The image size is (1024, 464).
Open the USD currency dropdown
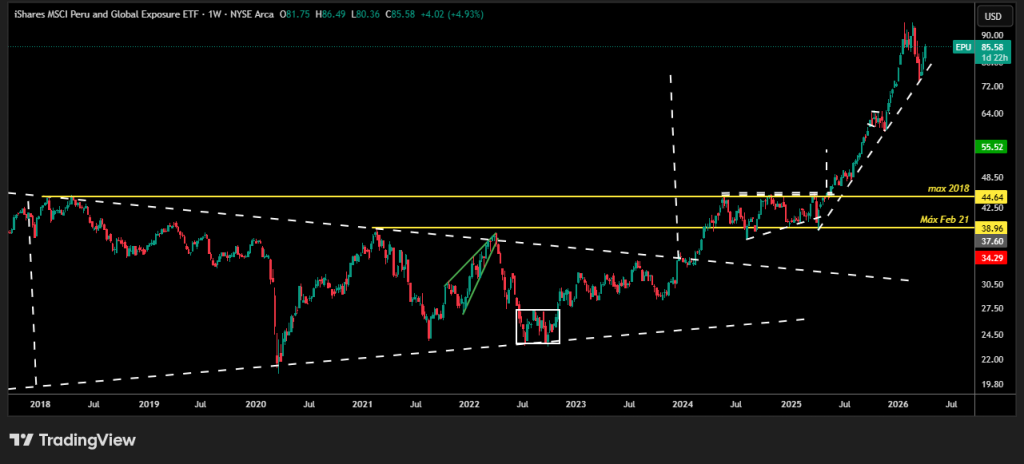point(992,16)
